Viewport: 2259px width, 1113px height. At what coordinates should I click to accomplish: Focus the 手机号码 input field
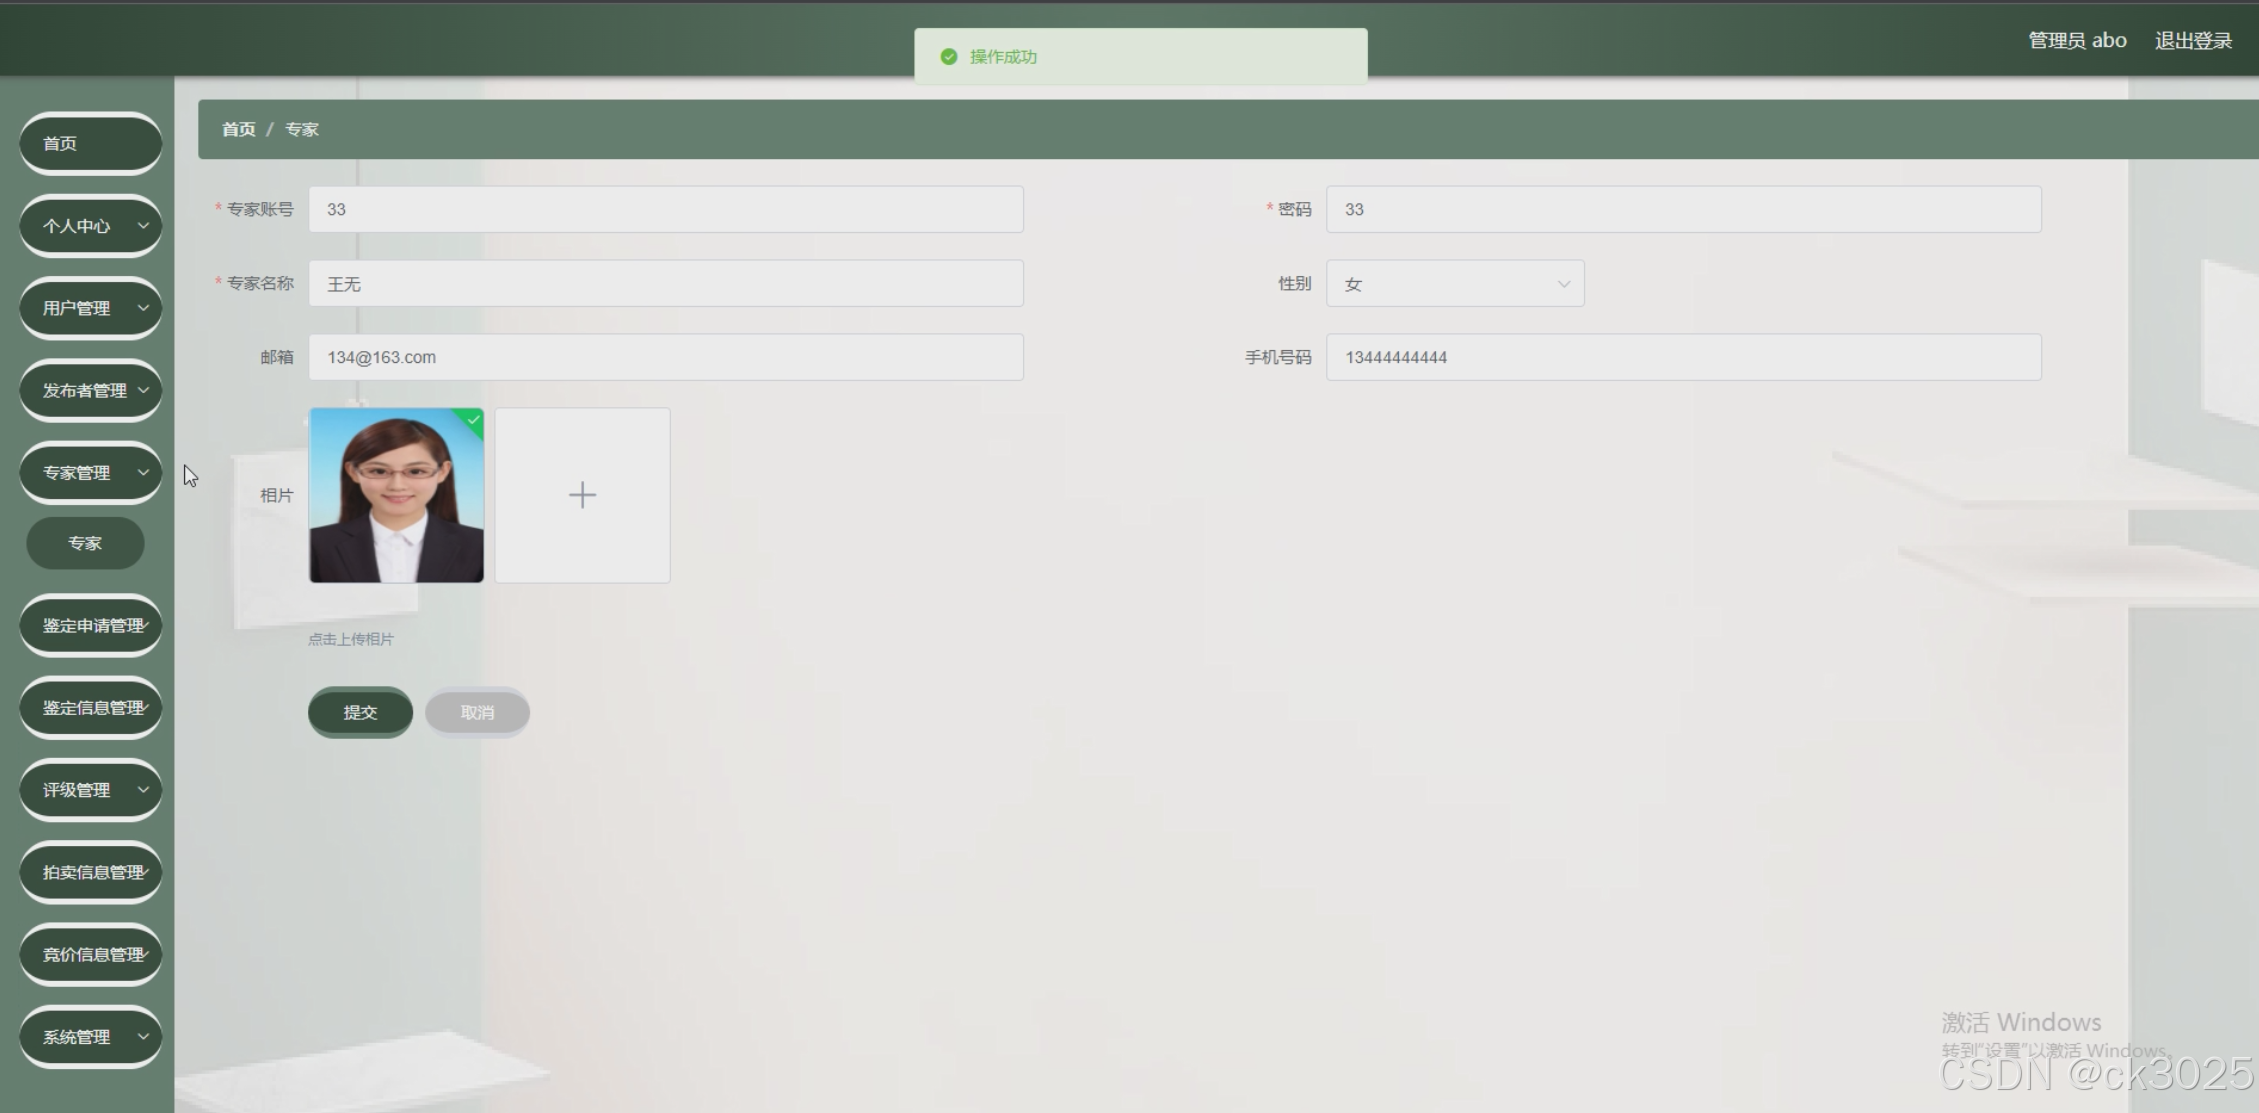(x=1682, y=357)
